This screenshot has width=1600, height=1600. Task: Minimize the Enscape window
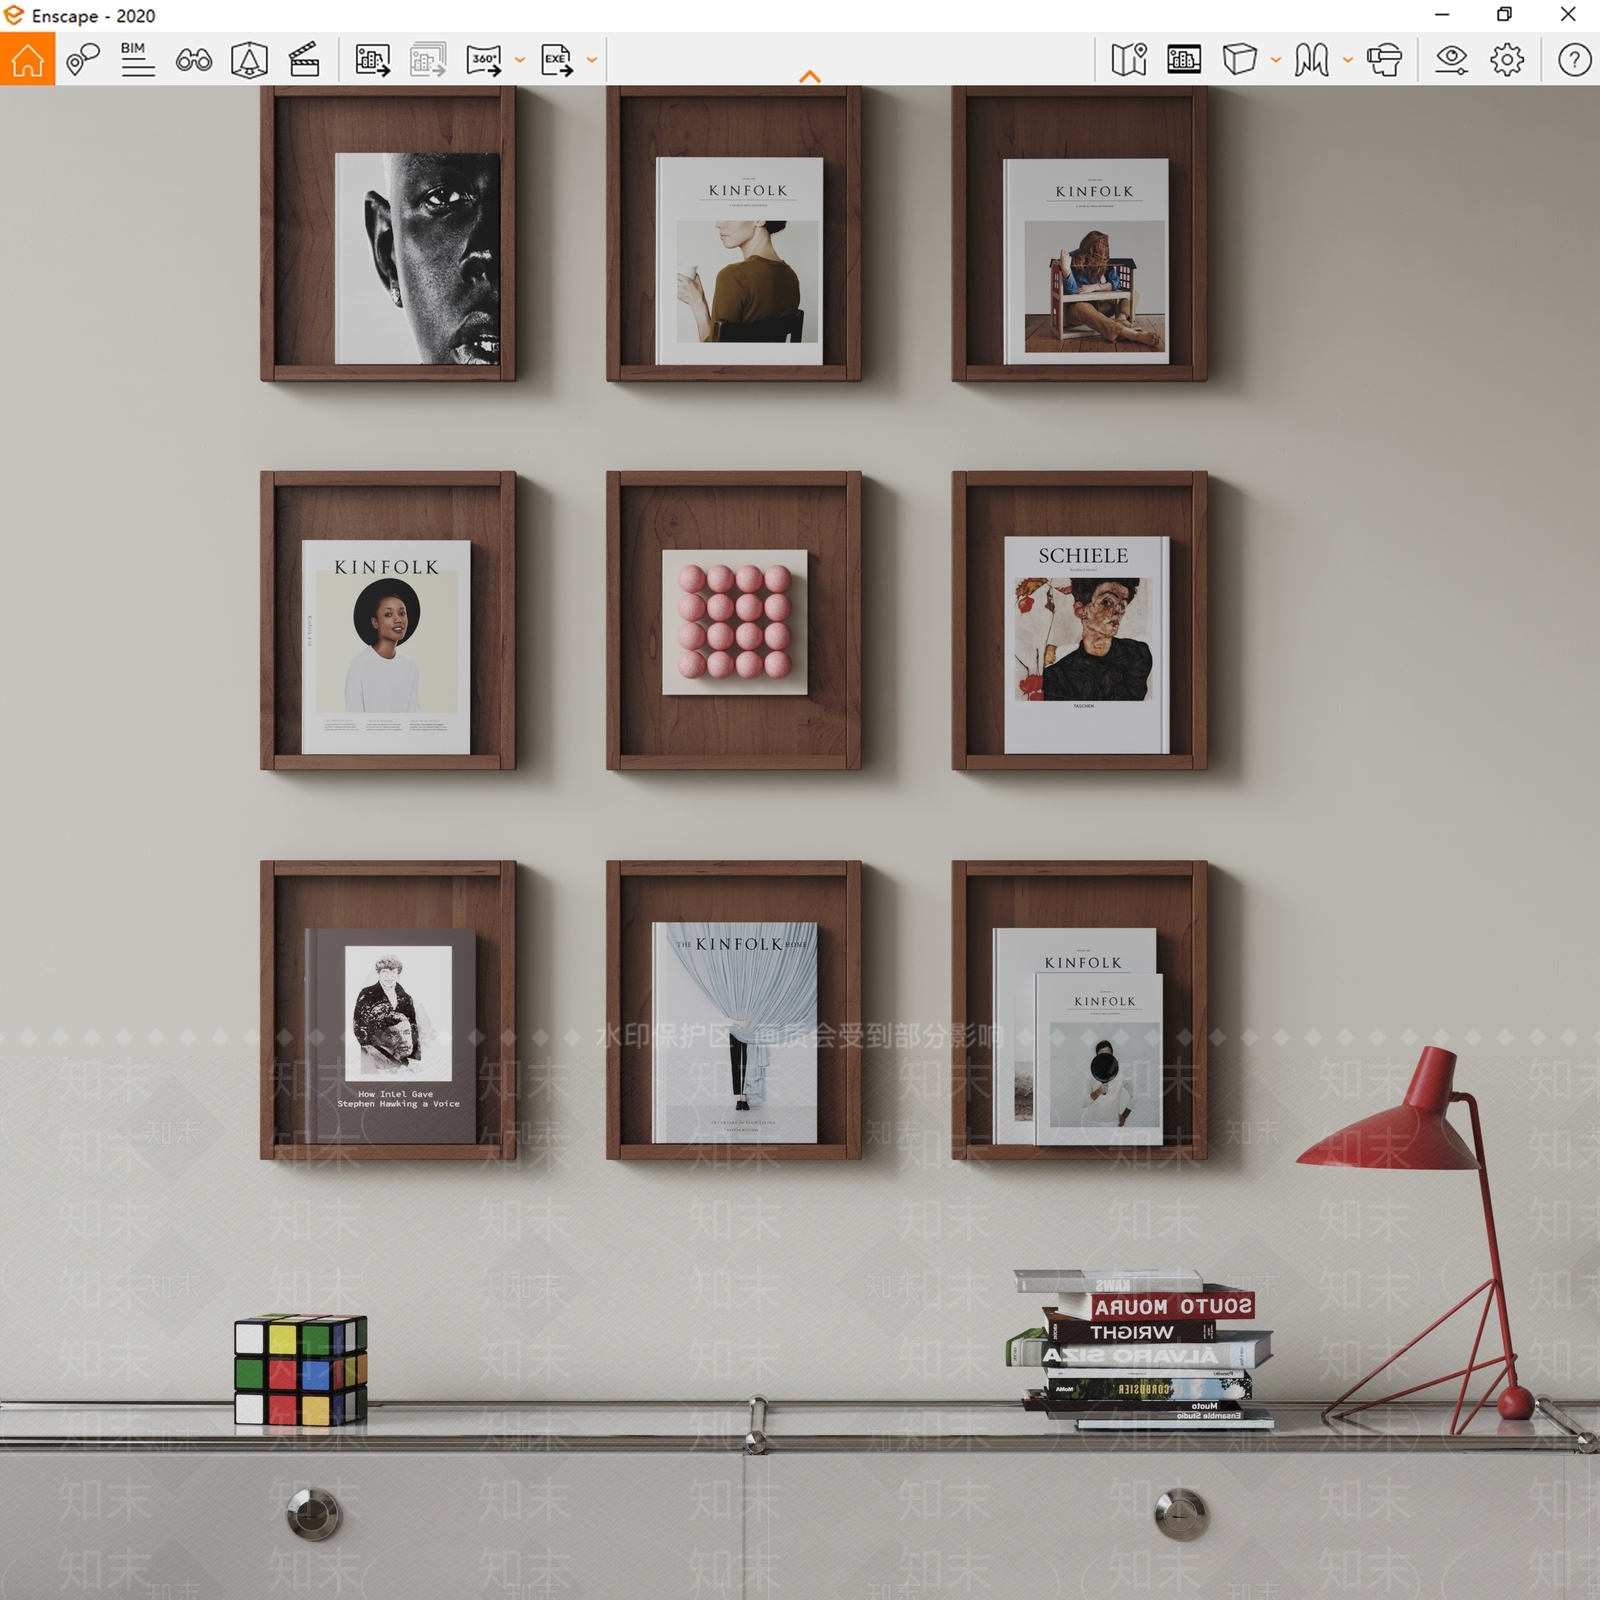coord(1442,15)
